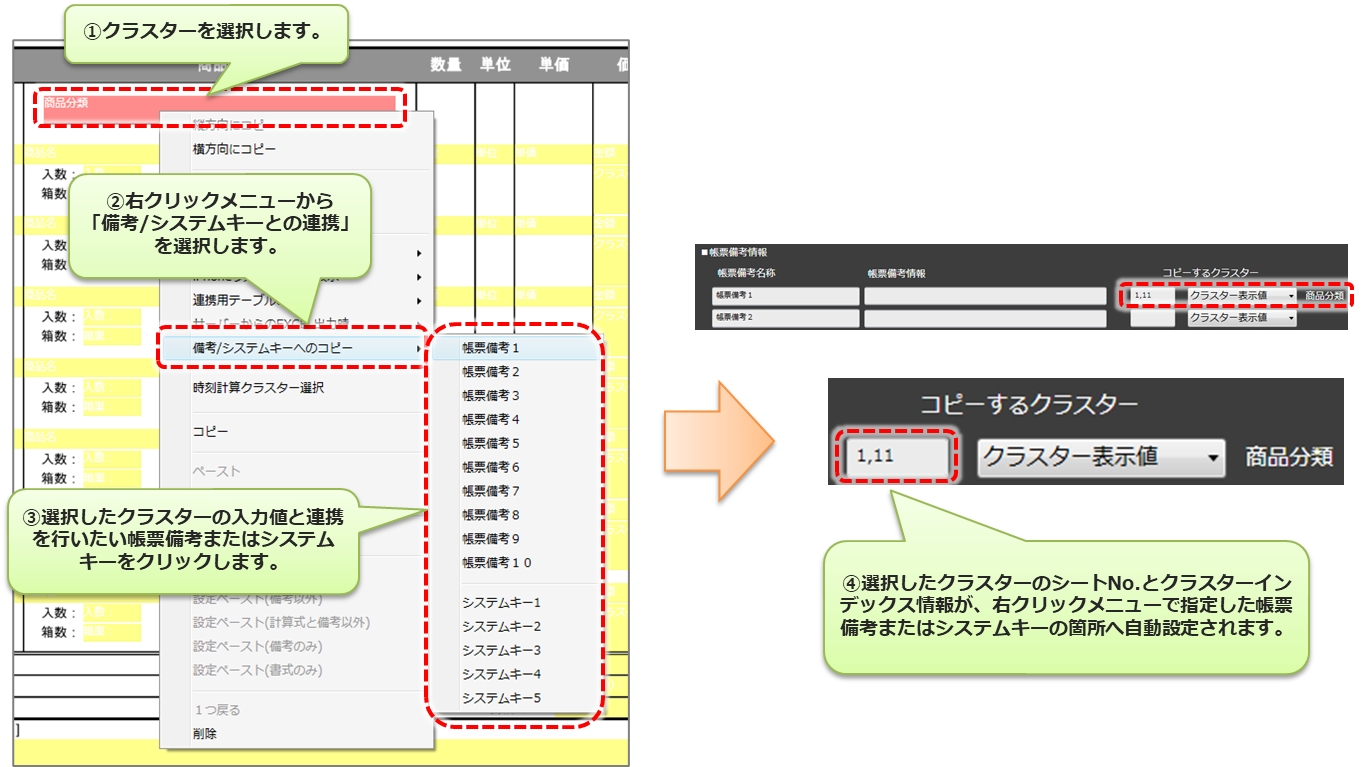The height and width of the screenshot is (767, 1363).
Task: Click 1つ戻る in the context menu
Action: tap(216, 710)
